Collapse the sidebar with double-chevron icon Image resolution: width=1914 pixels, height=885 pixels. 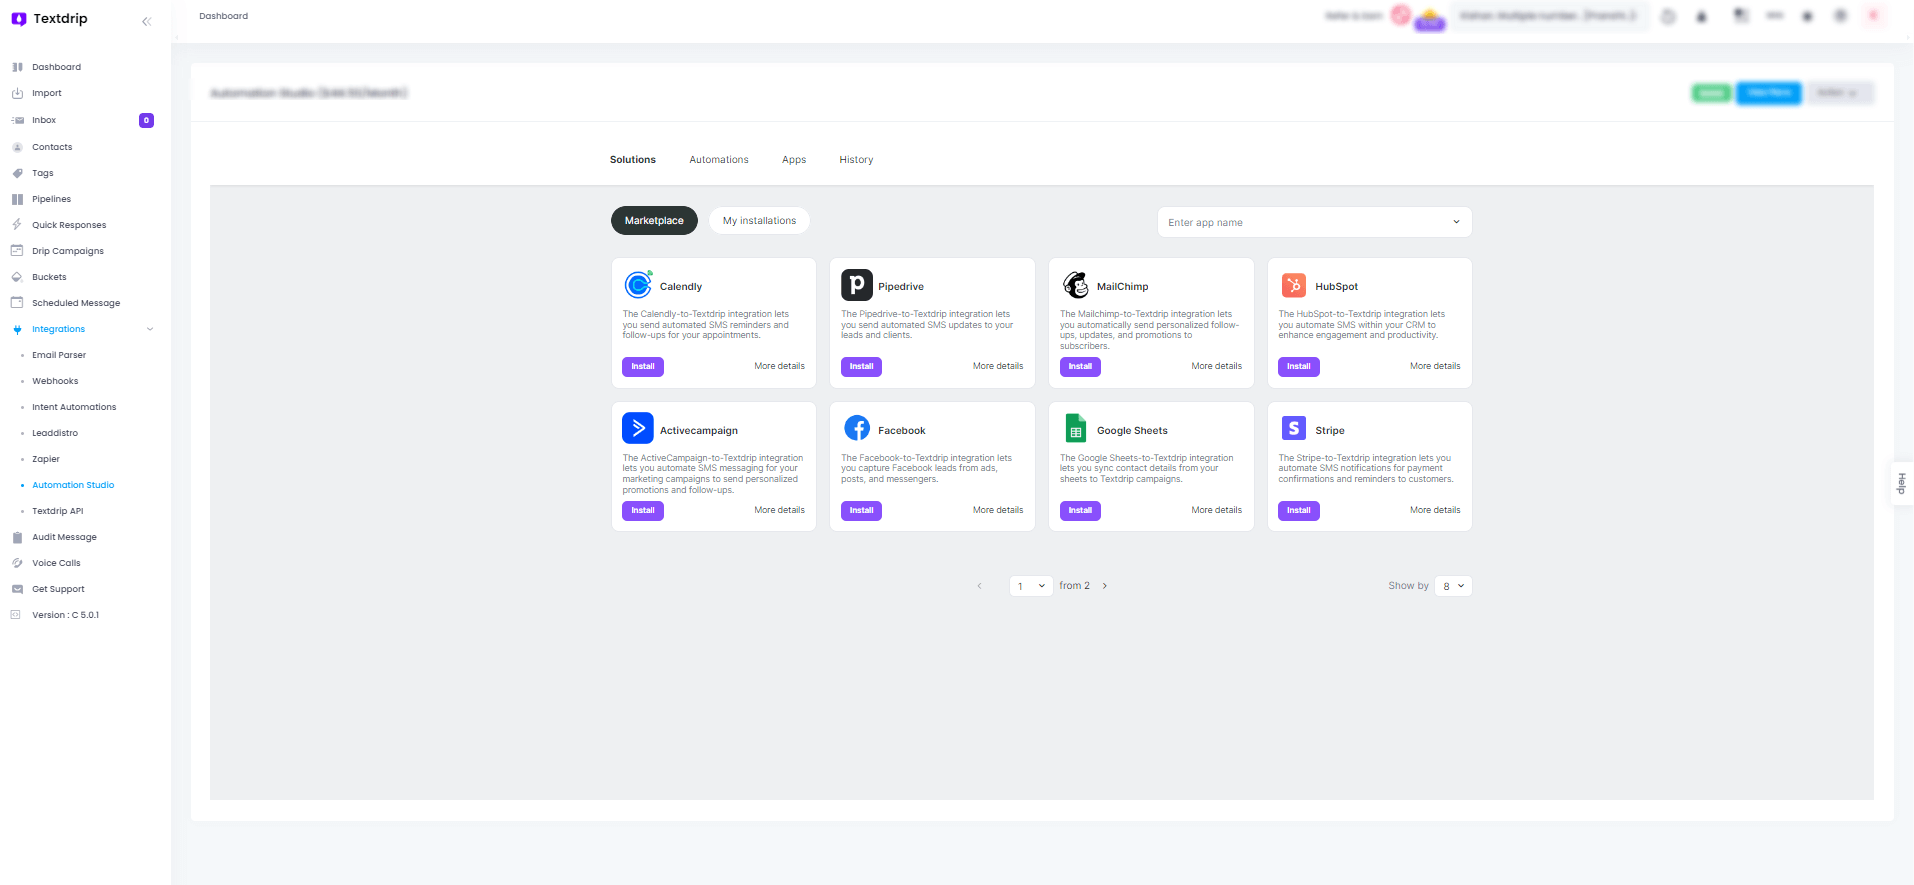146,21
